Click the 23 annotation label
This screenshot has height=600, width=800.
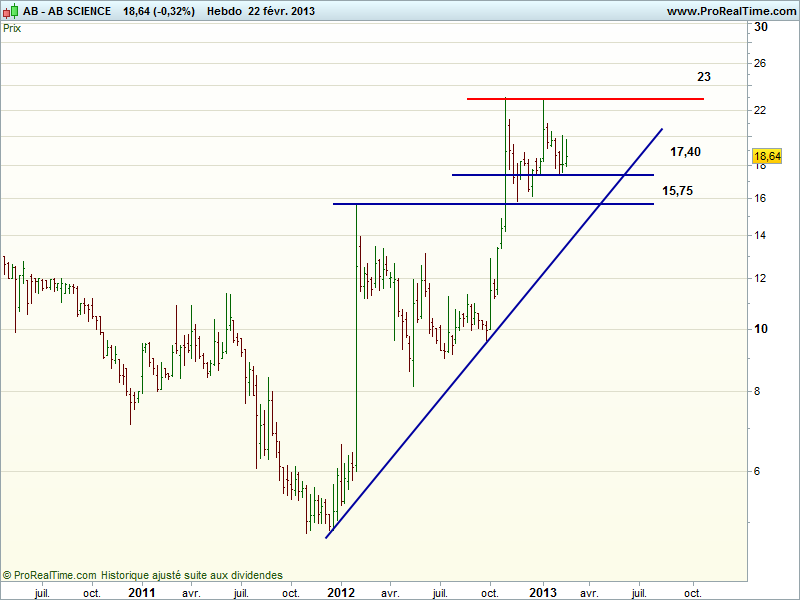click(704, 77)
